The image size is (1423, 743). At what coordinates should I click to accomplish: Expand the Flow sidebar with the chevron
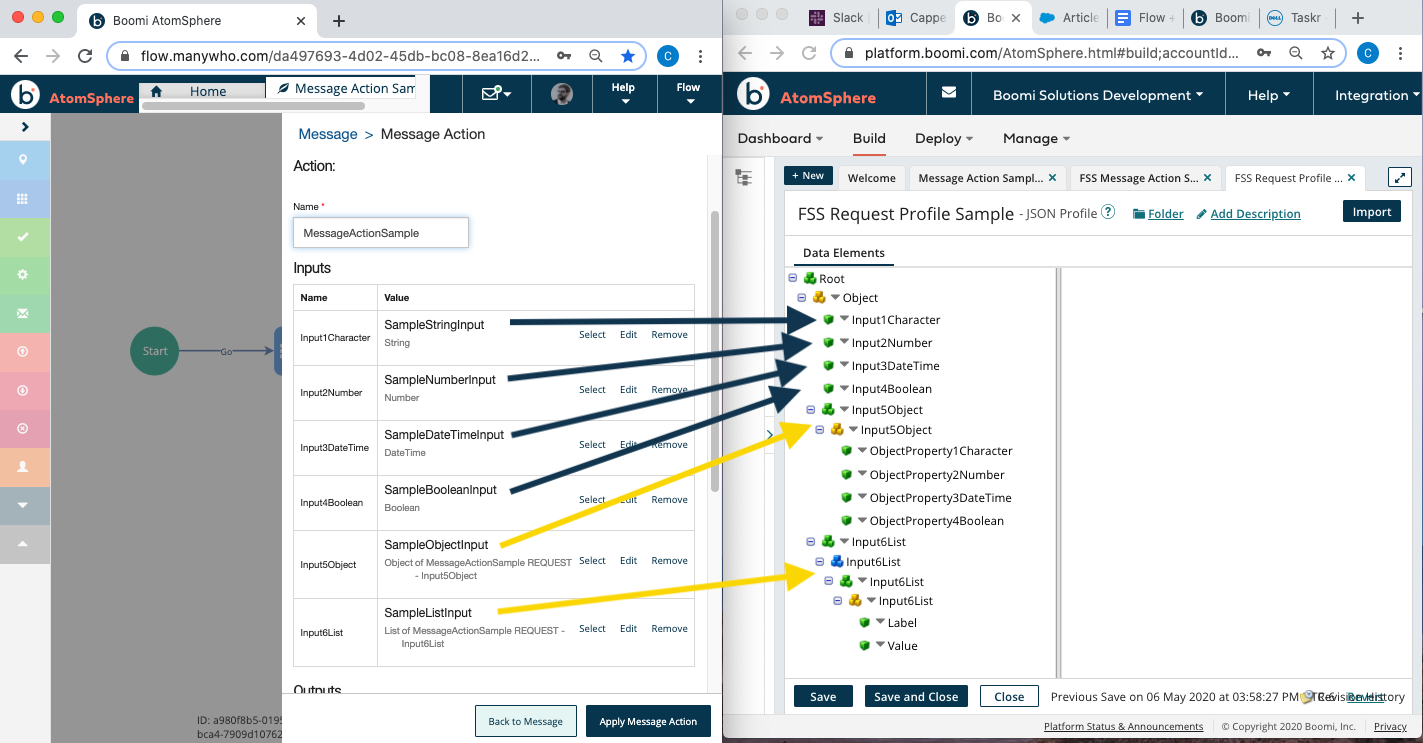tap(25, 127)
